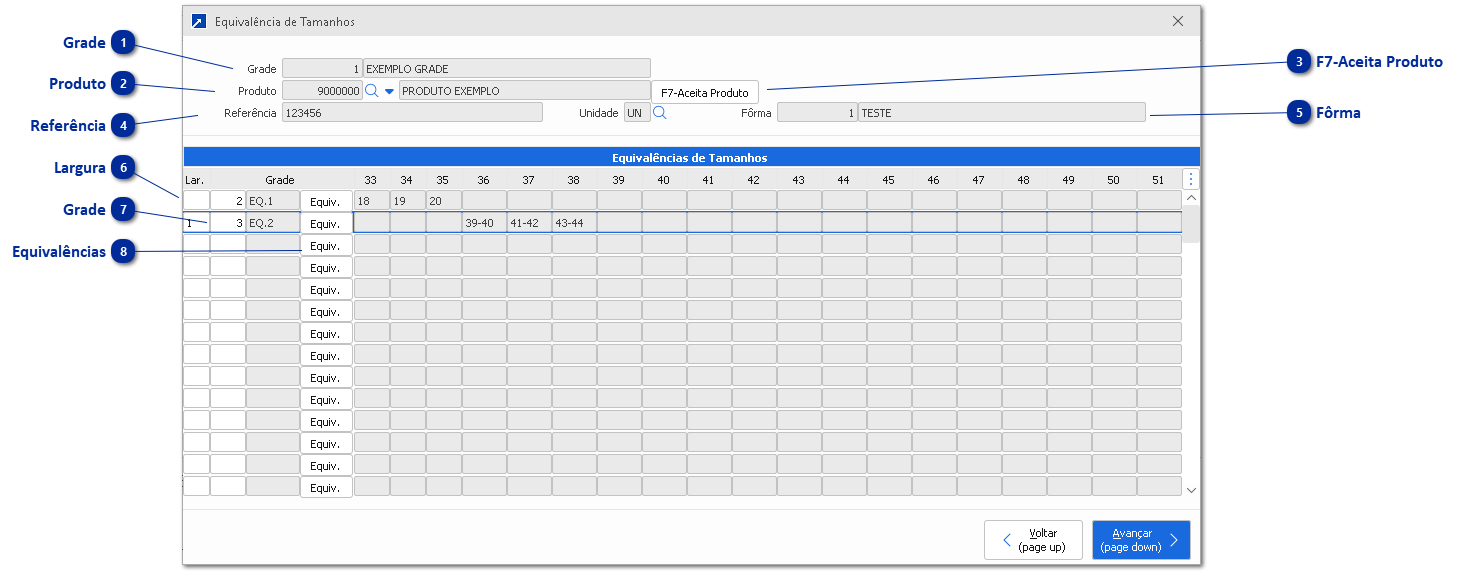Viewport: 1459px width, 581px height.
Task: Click grade number cell 3 in second row
Action: [x=228, y=223]
